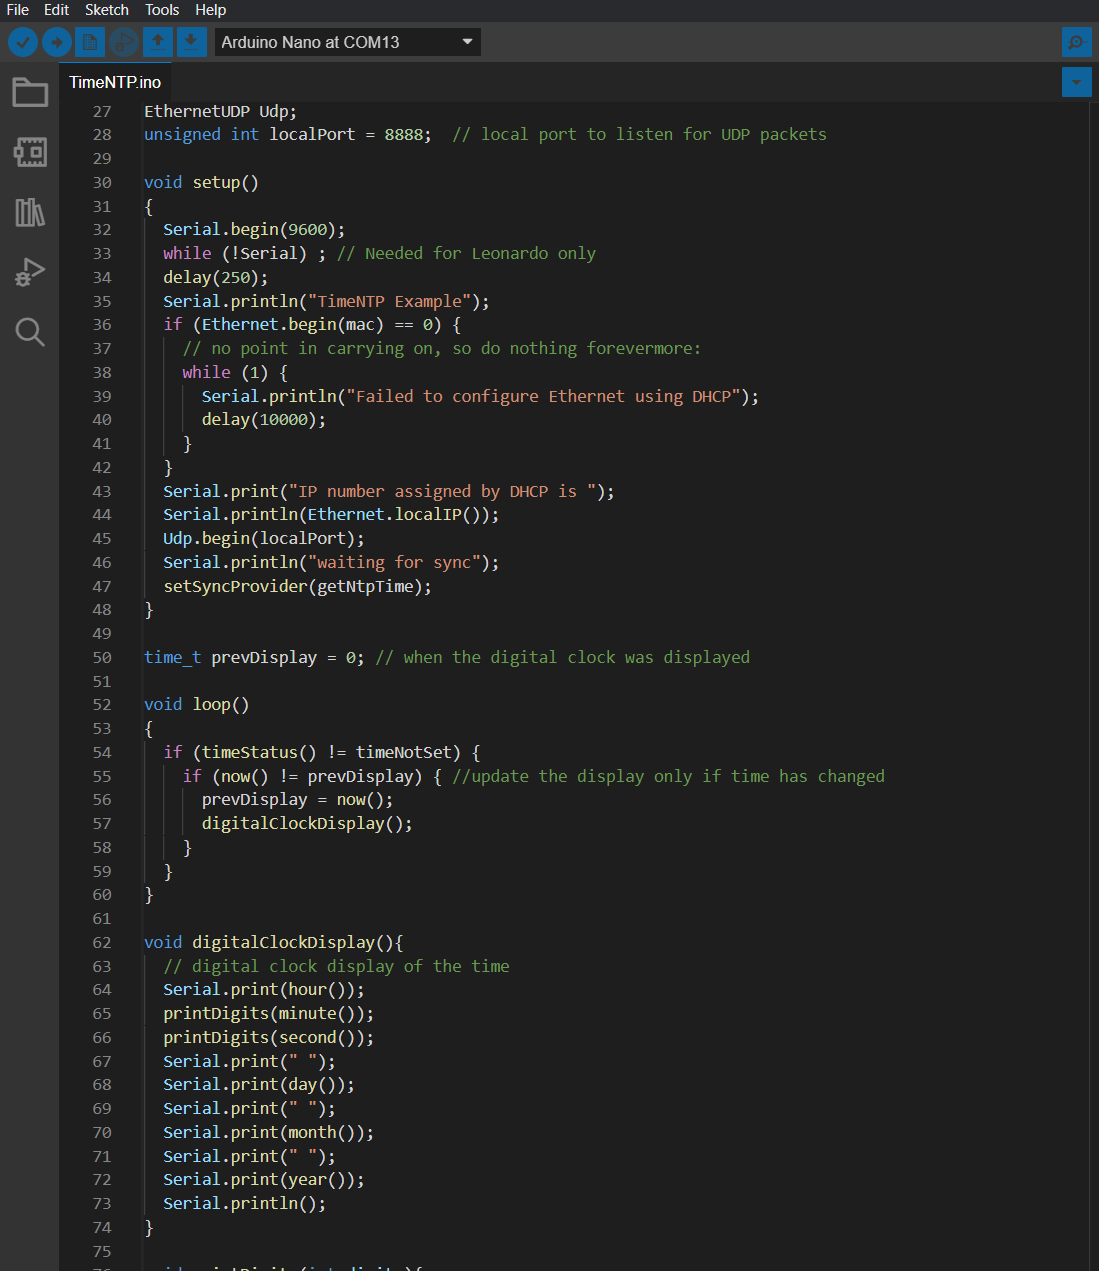
Task: Select the TimeNTP.ino editor tab
Action: (115, 82)
